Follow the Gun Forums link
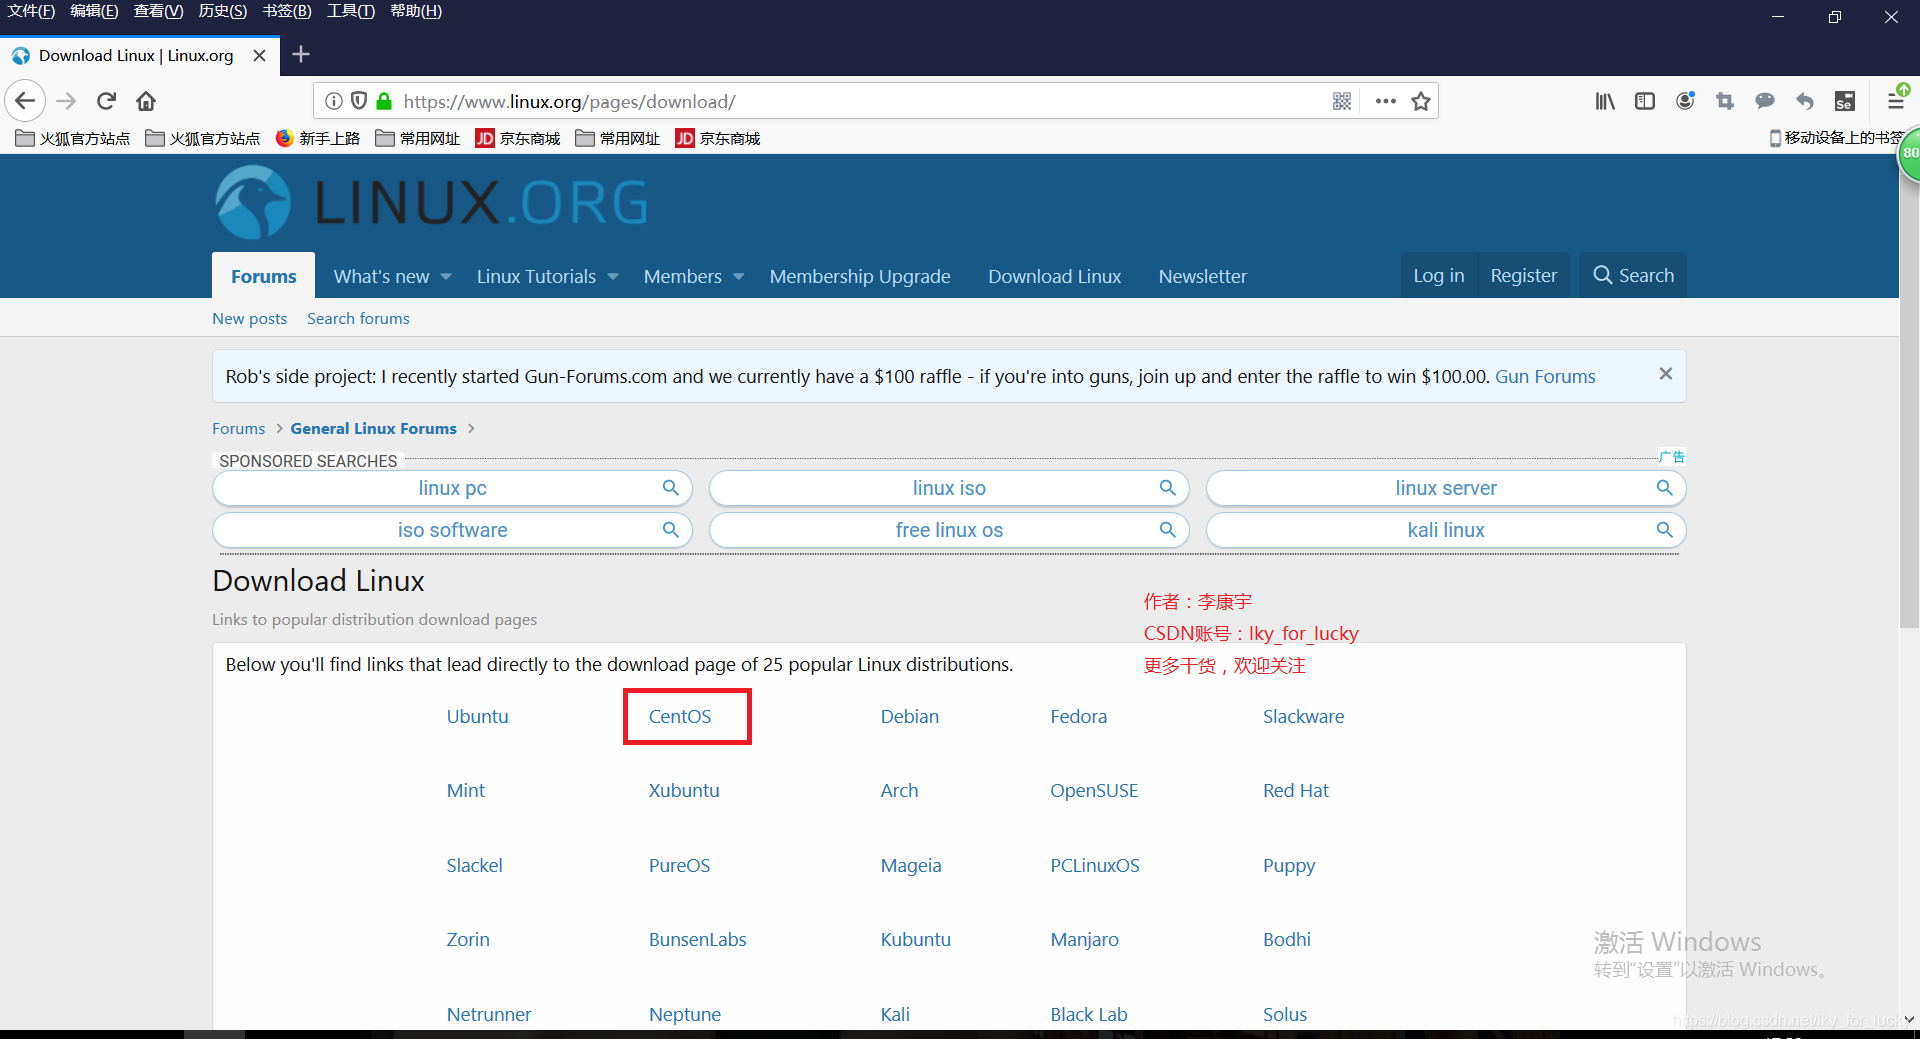The image size is (1920, 1039). 1545,376
